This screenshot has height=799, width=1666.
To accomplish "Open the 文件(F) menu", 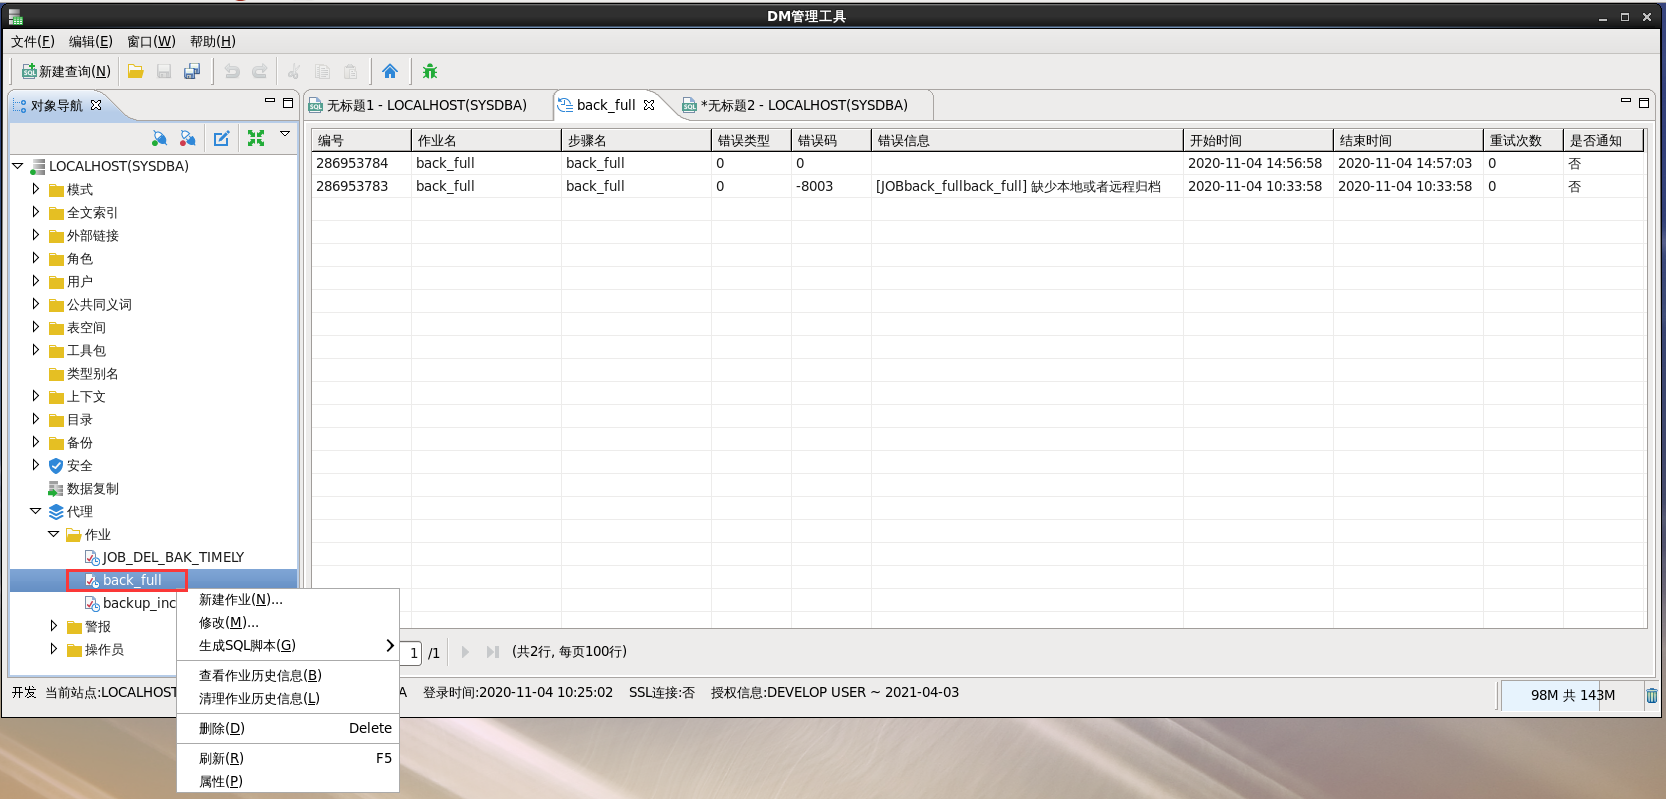I will (33, 41).
